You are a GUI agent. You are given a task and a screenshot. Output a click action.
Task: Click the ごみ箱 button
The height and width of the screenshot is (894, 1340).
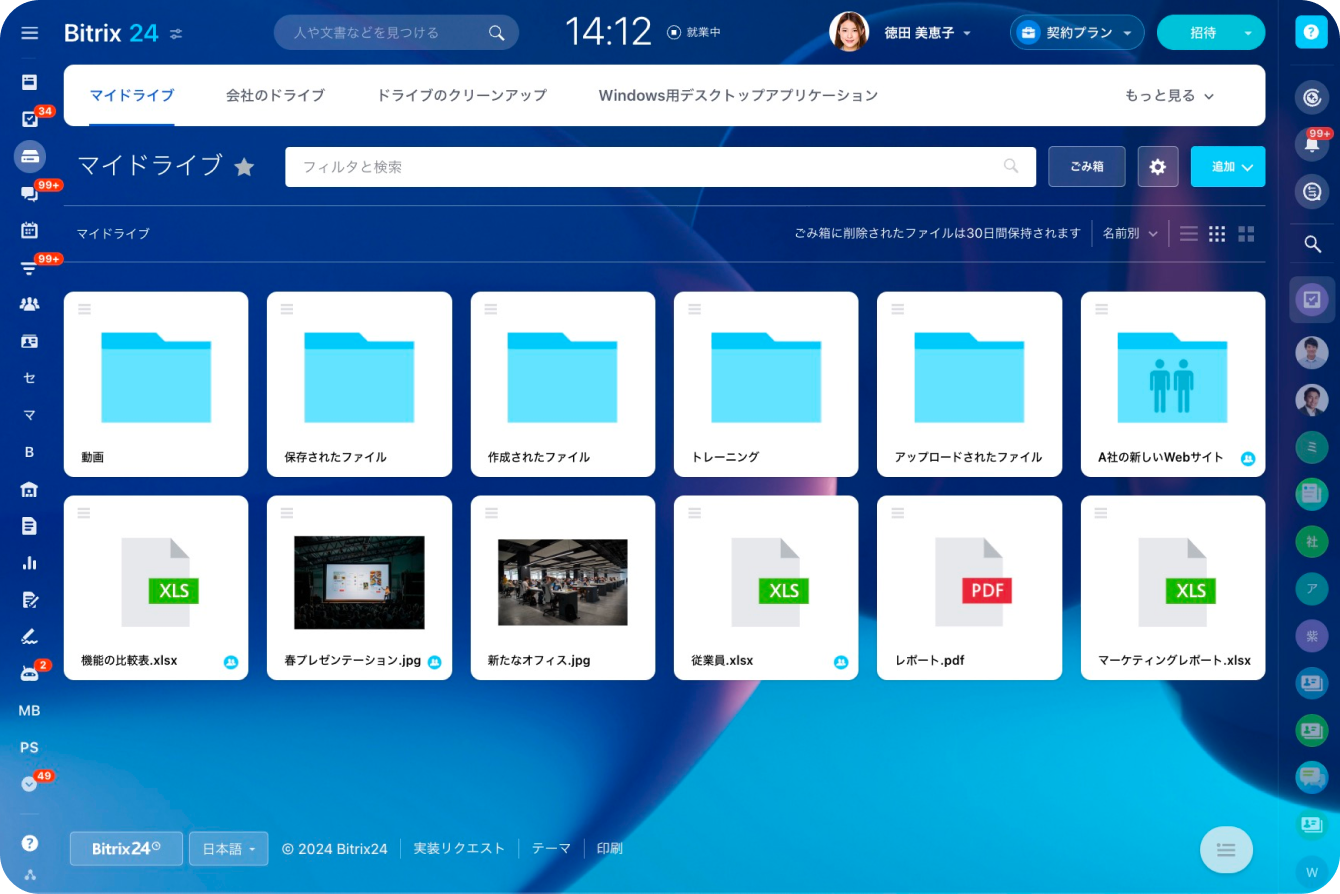click(x=1086, y=167)
